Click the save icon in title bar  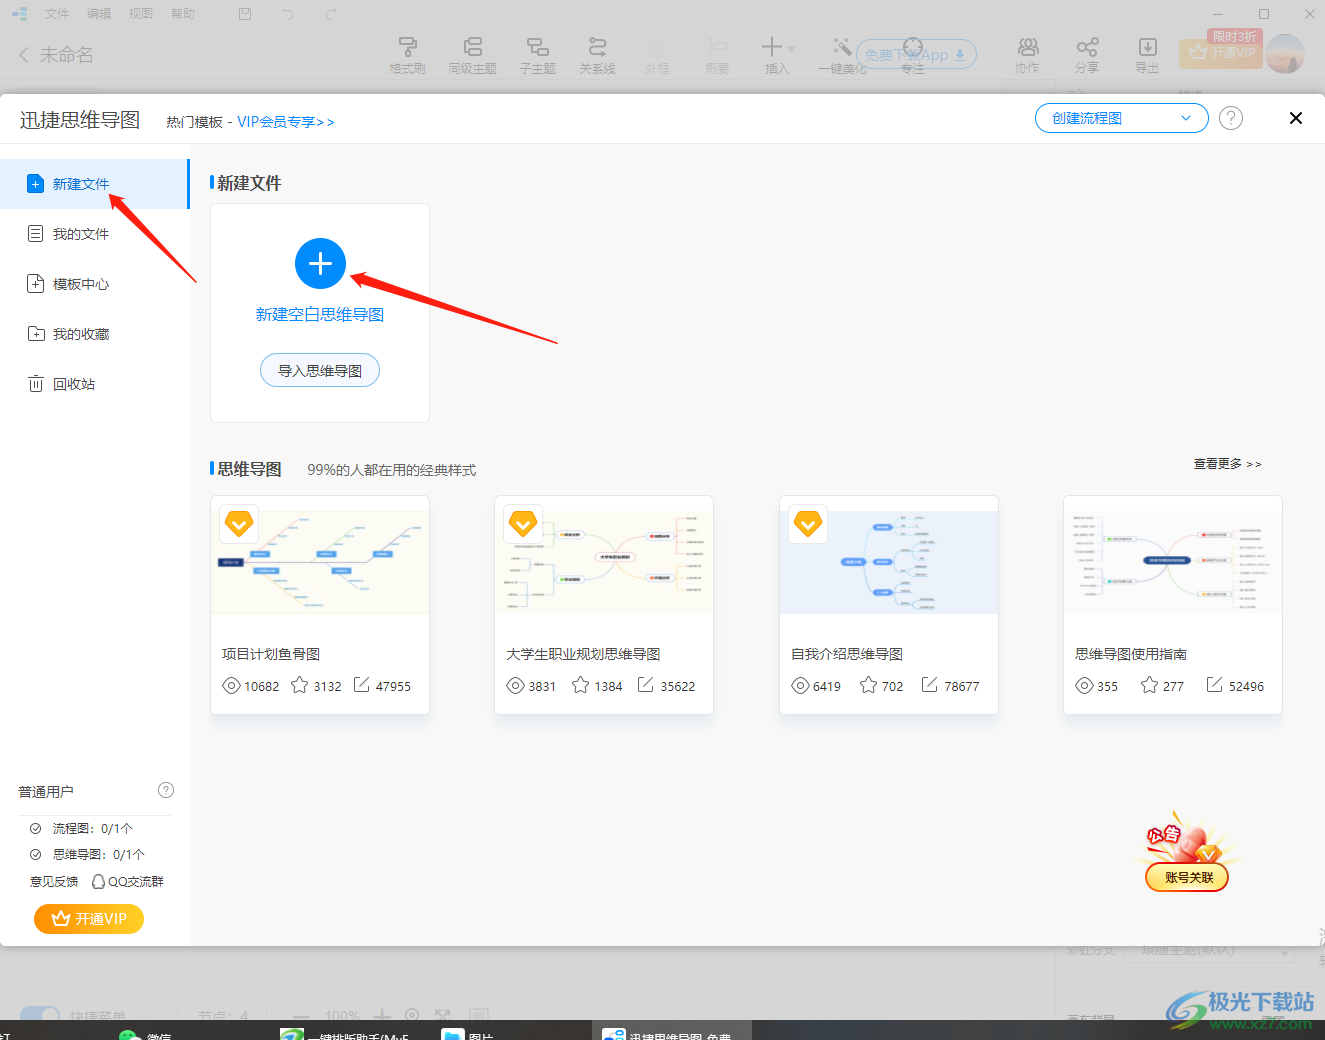(245, 14)
